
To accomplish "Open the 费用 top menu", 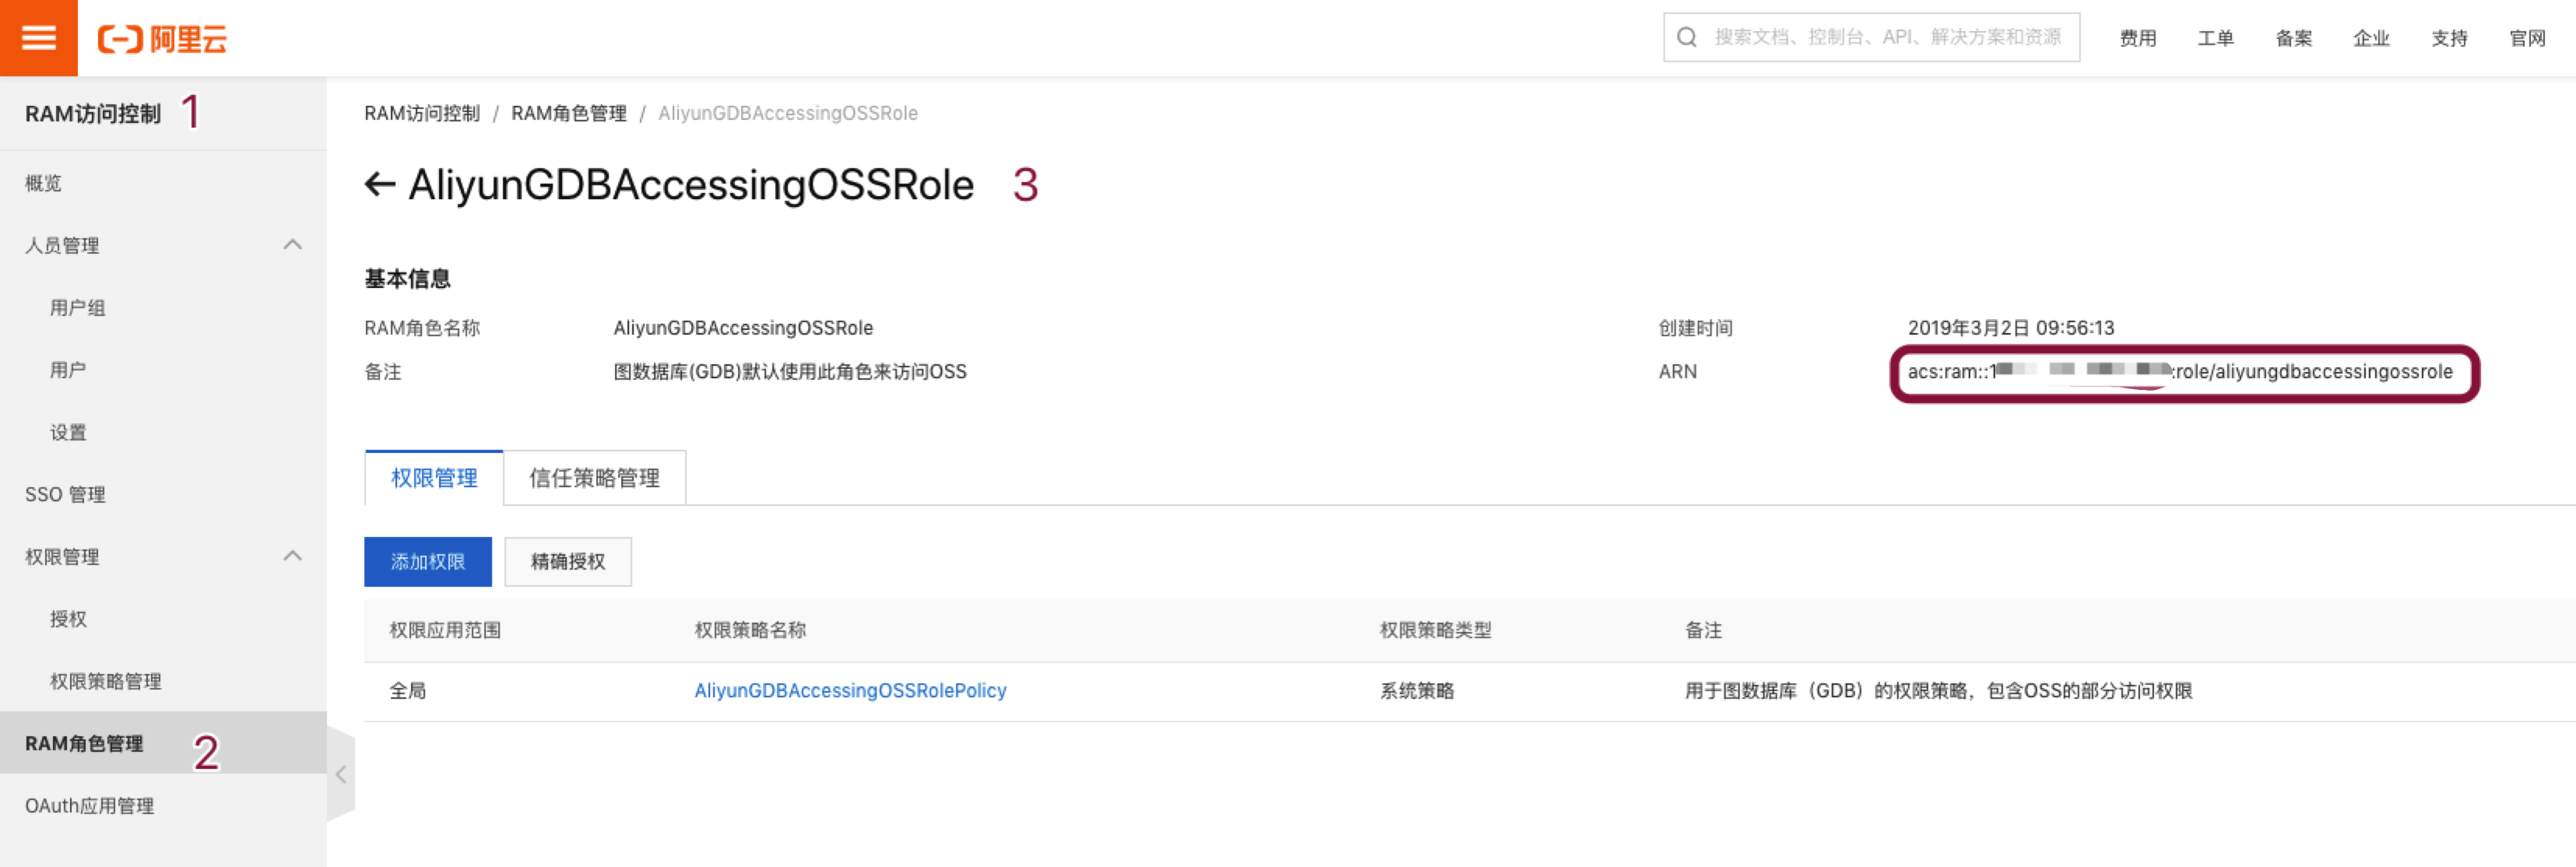I will pyautogui.click(x=2137, y=38).
